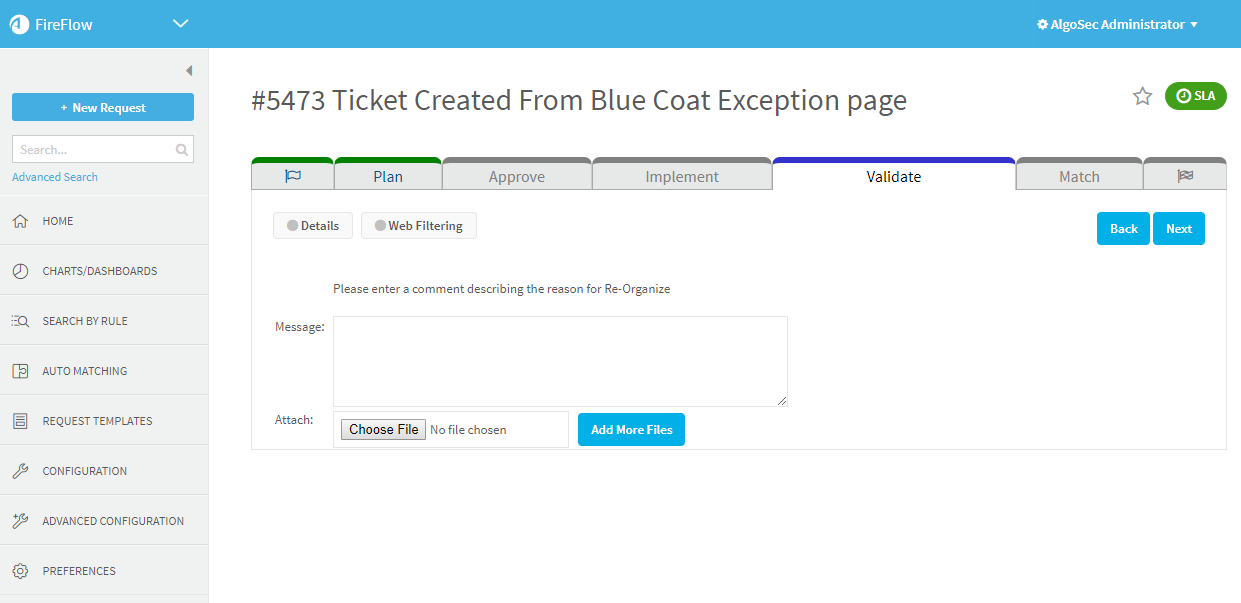Viewport: 1241px width, 603px height.
Task: Open the Auto Matching icon
Action: (x=20, y=371)
